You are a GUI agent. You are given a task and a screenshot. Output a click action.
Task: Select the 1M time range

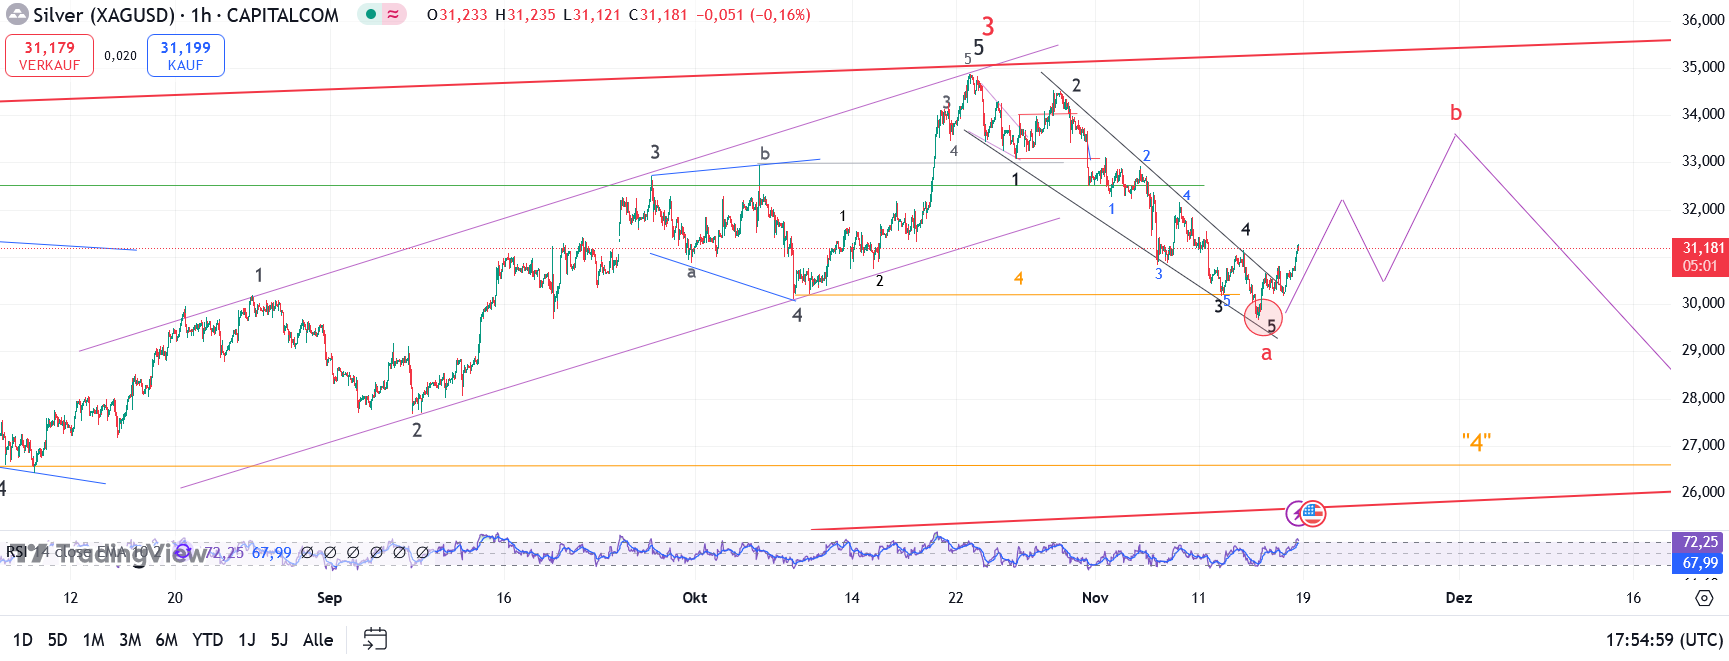[94, 640]
